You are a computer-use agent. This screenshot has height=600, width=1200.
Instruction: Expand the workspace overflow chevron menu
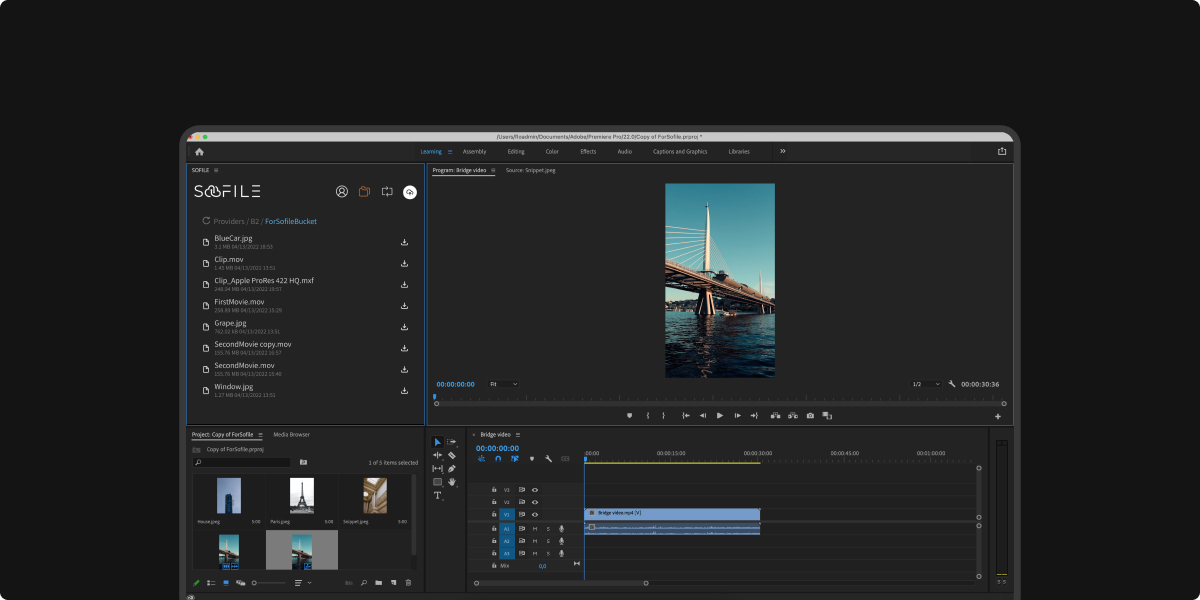click(782, 151)
